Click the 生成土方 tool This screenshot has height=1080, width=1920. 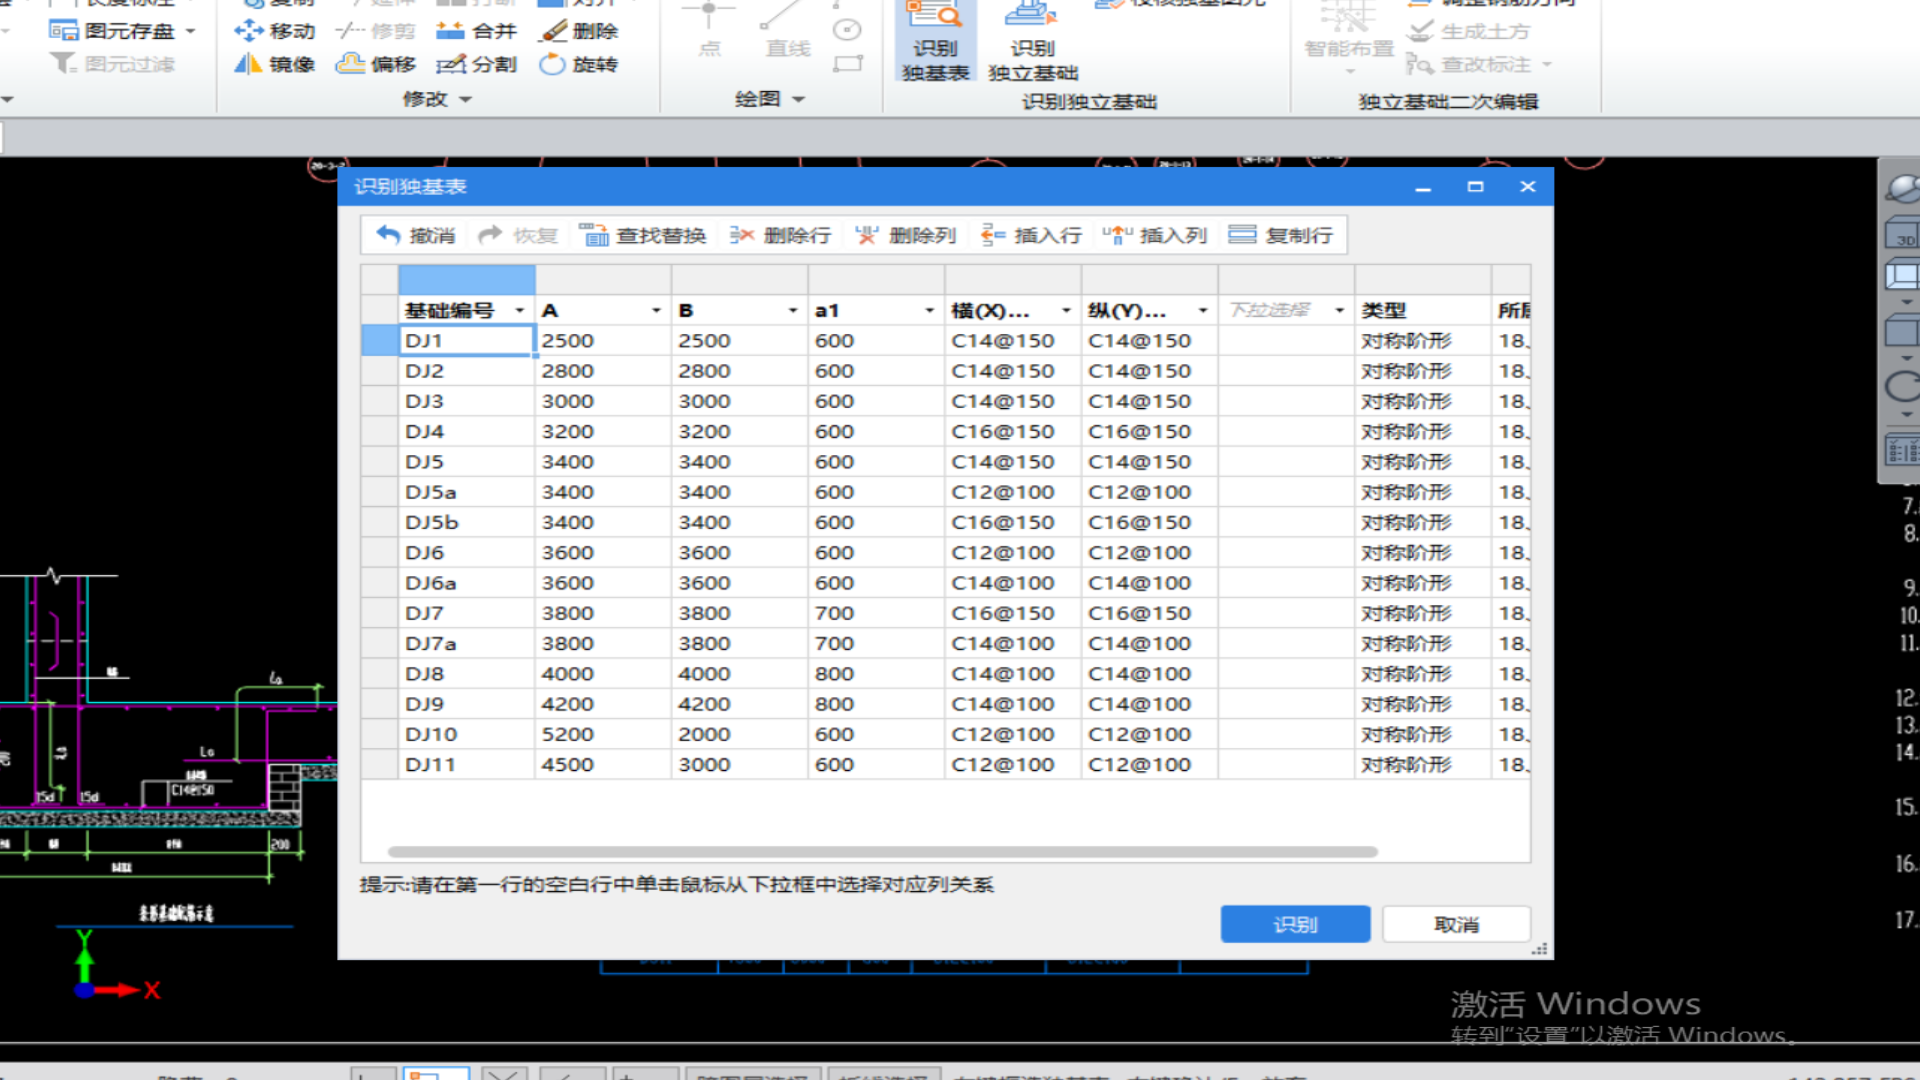[1468, 31]
